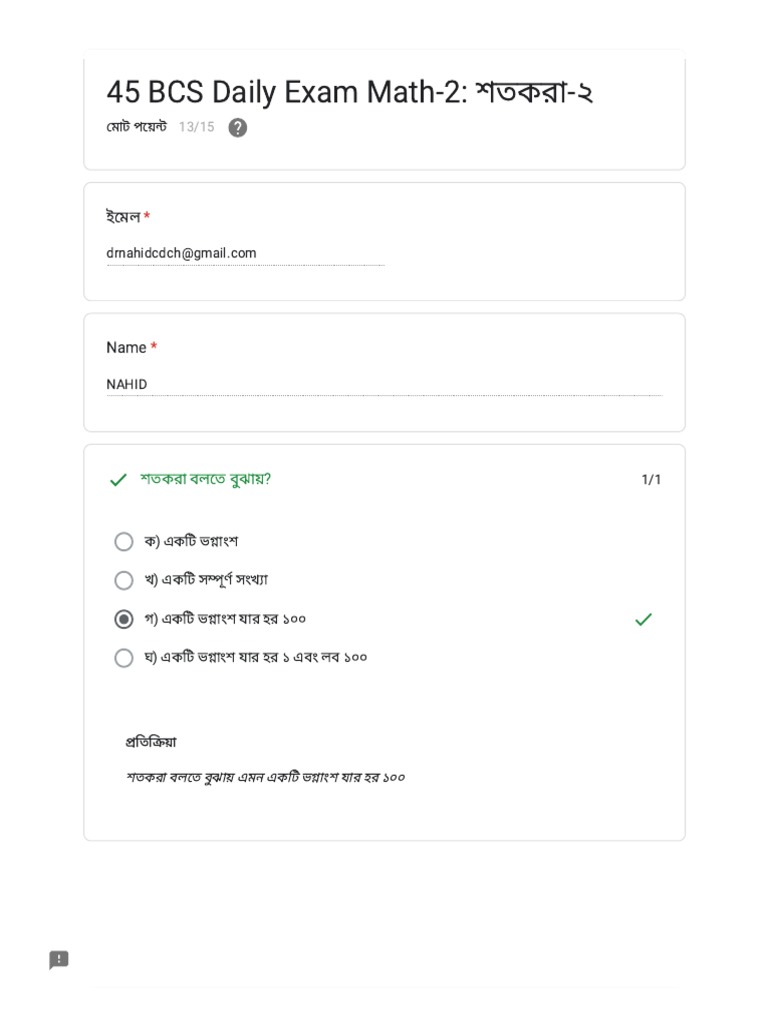Click the মোট পয়েন্ট label
The image size is (768, 1024).
coord(136,128)
